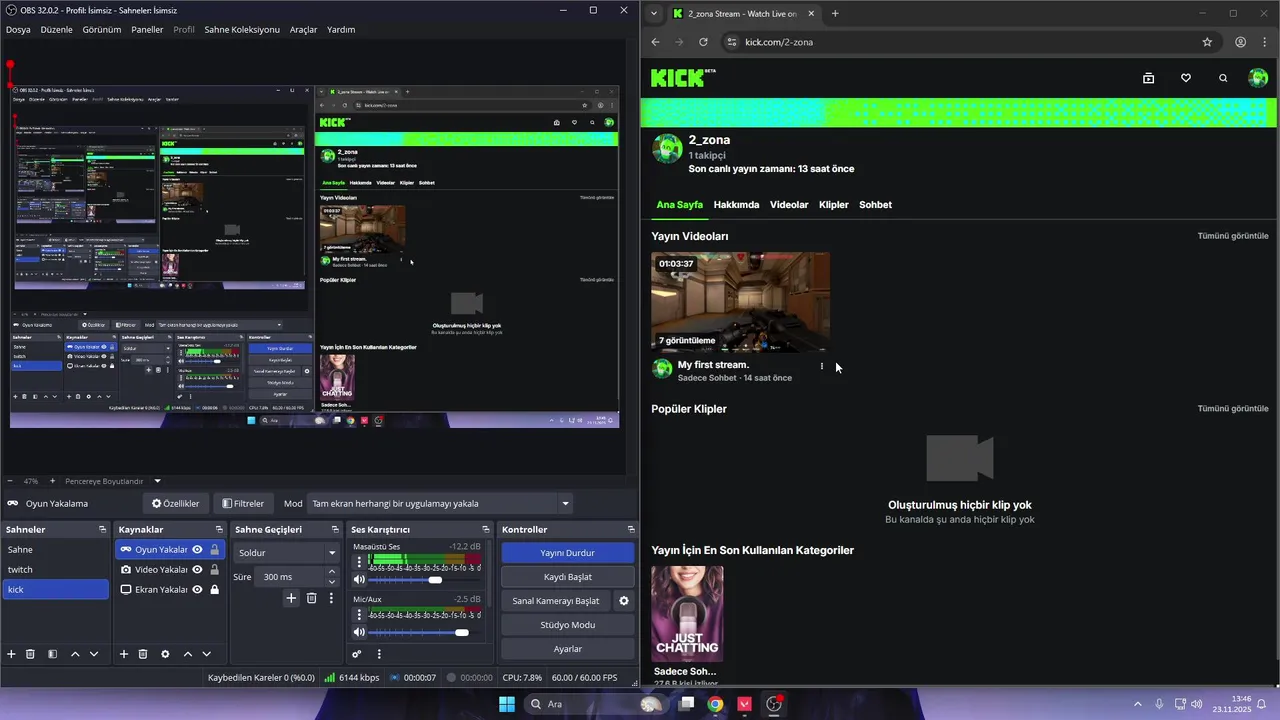Open the Kick search icon in the site header
Screen dimensions: 1280x720
pyautogui.click(x=1223, y=78)
